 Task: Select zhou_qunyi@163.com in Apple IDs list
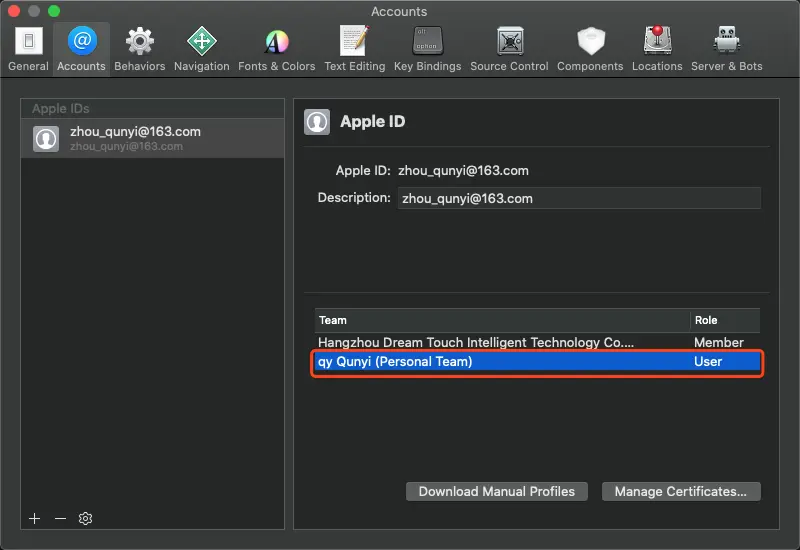click(x=153, y=138)
